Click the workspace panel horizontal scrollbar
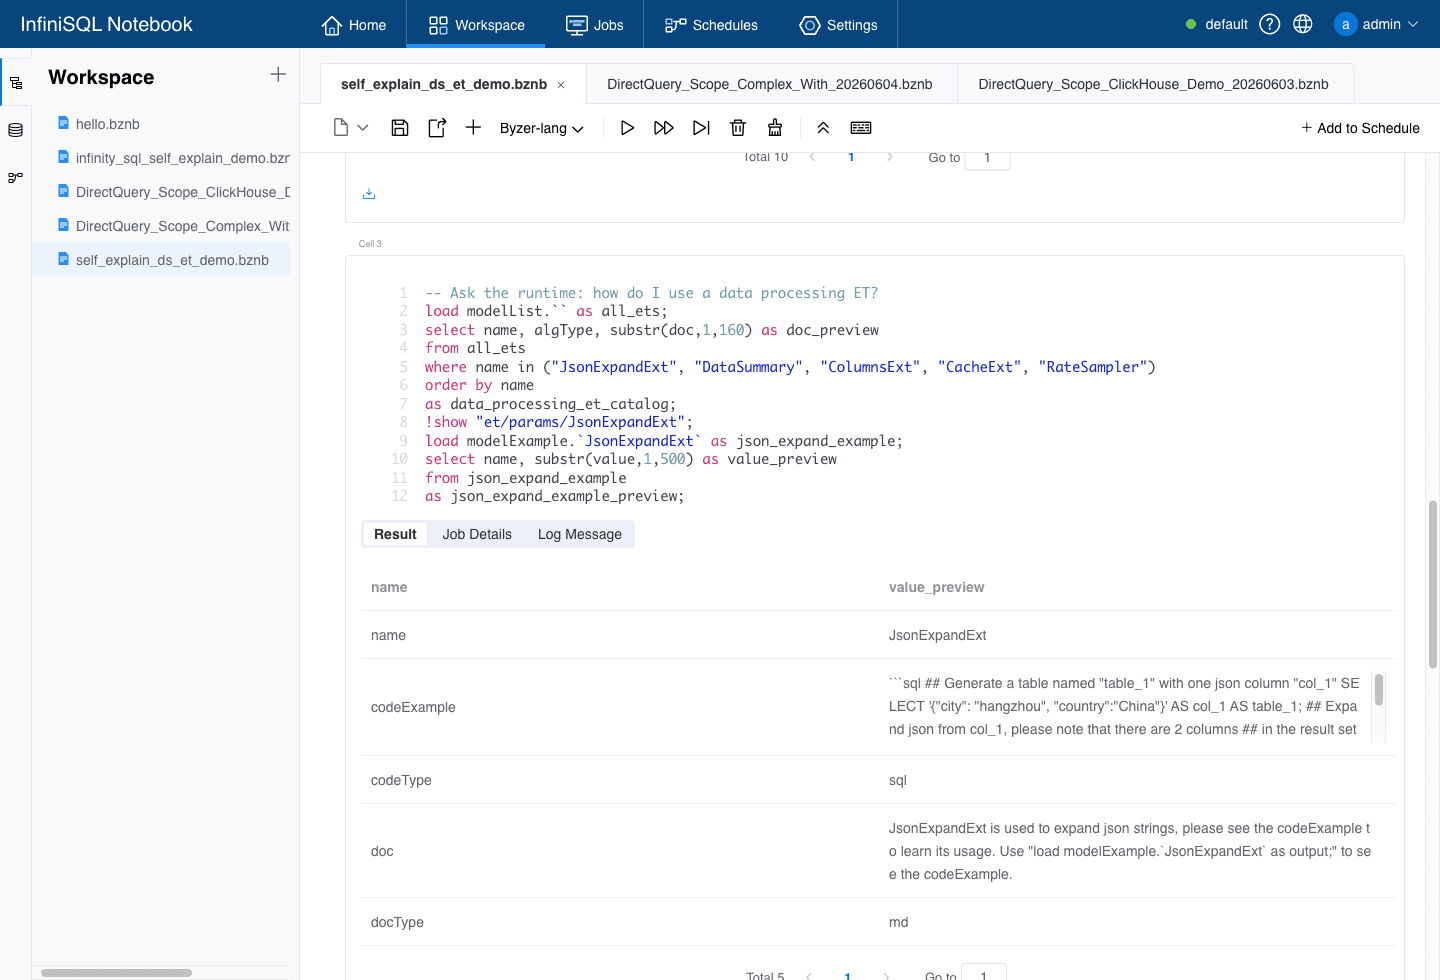 click(116, 973)
